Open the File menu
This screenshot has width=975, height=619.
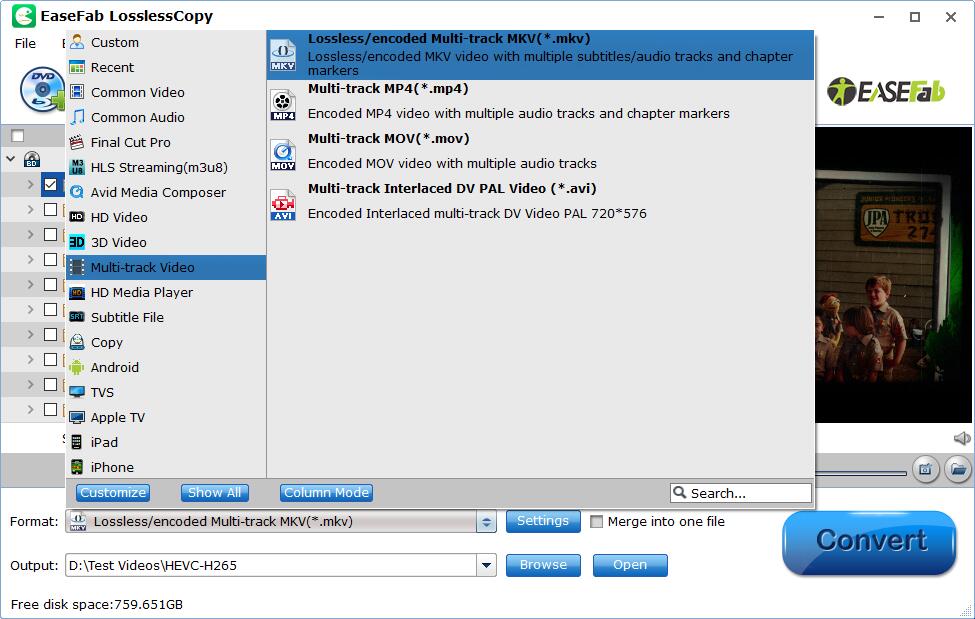(25, 43)
